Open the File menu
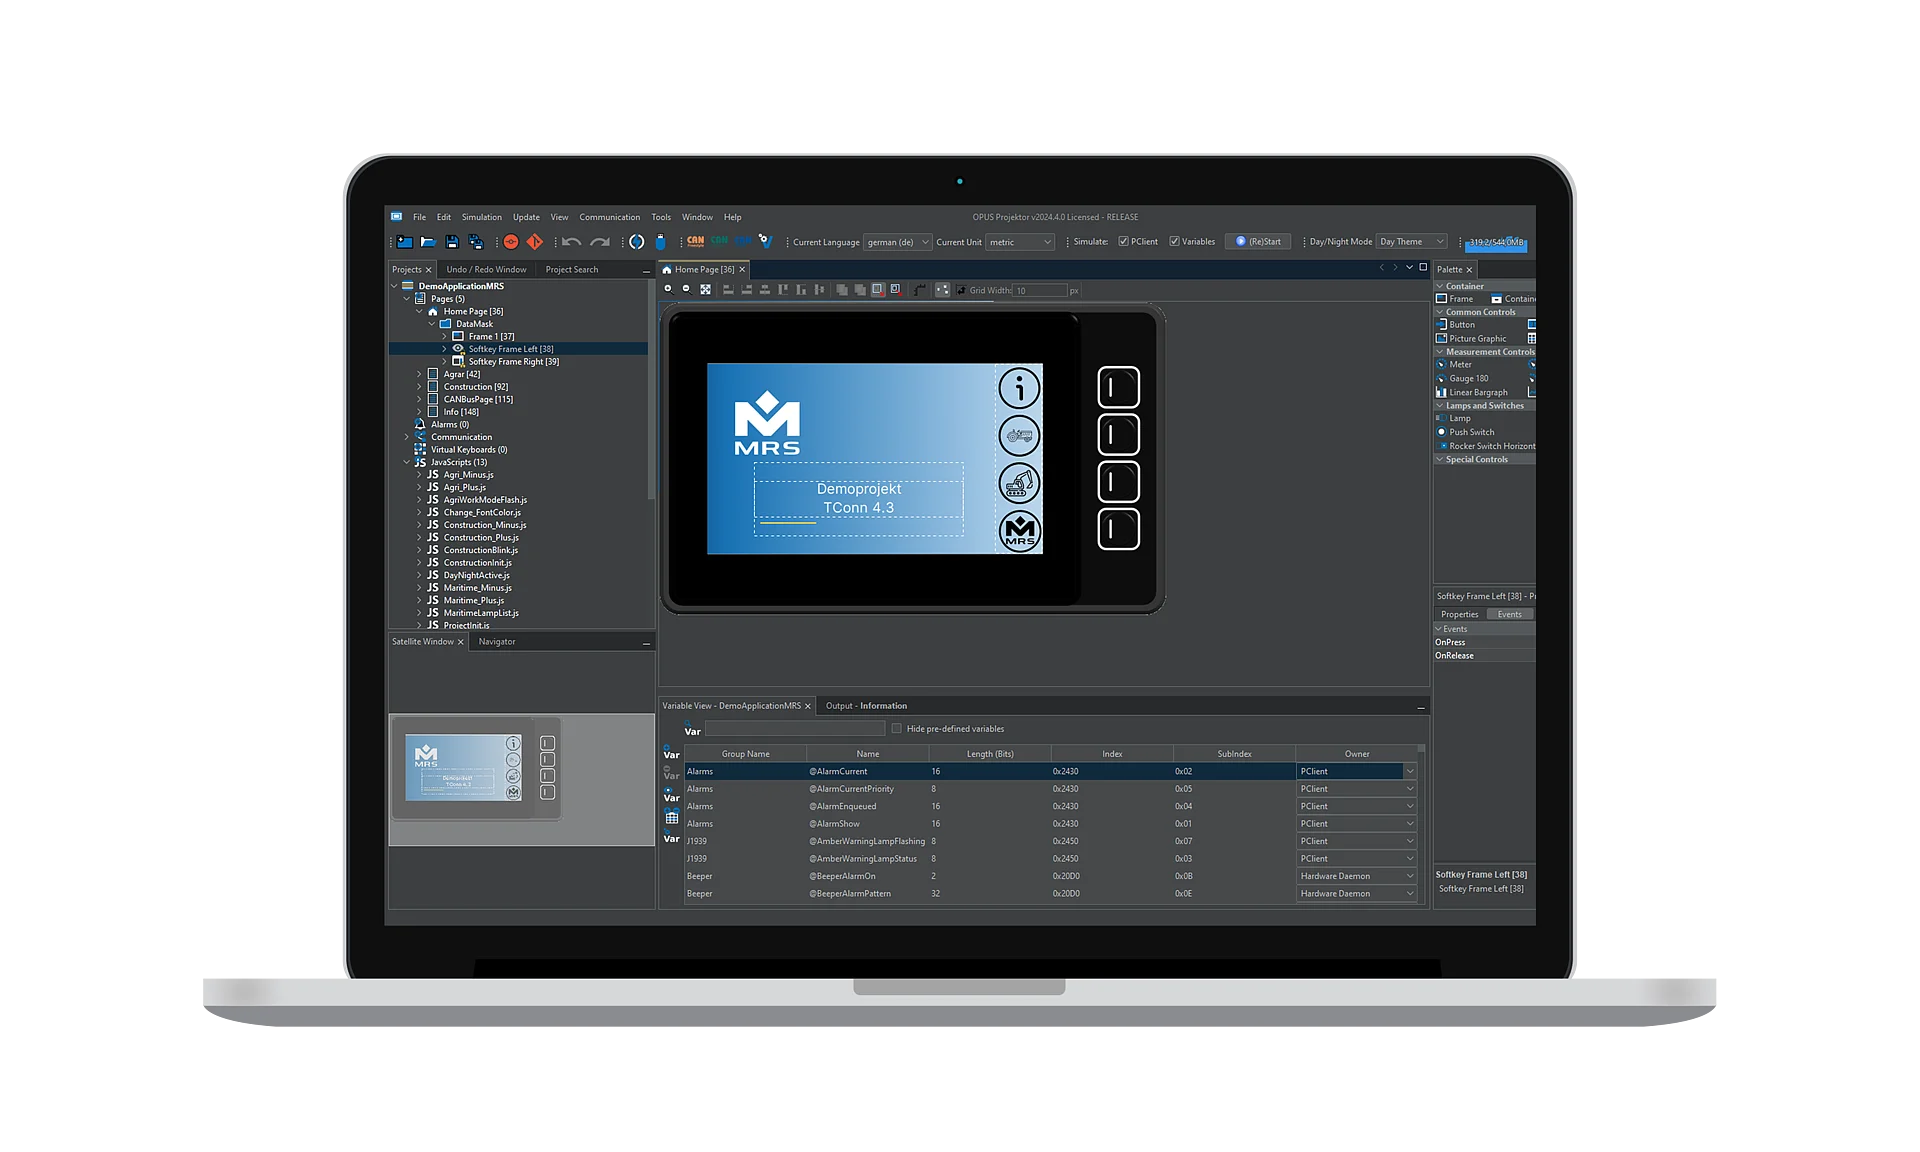The image size is (1920, 1152). pos(419,217)
